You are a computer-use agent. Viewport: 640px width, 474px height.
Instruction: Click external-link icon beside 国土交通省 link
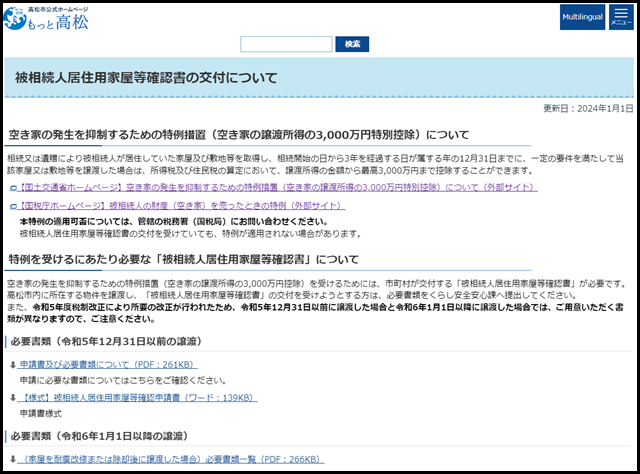[x=13, y=188]
